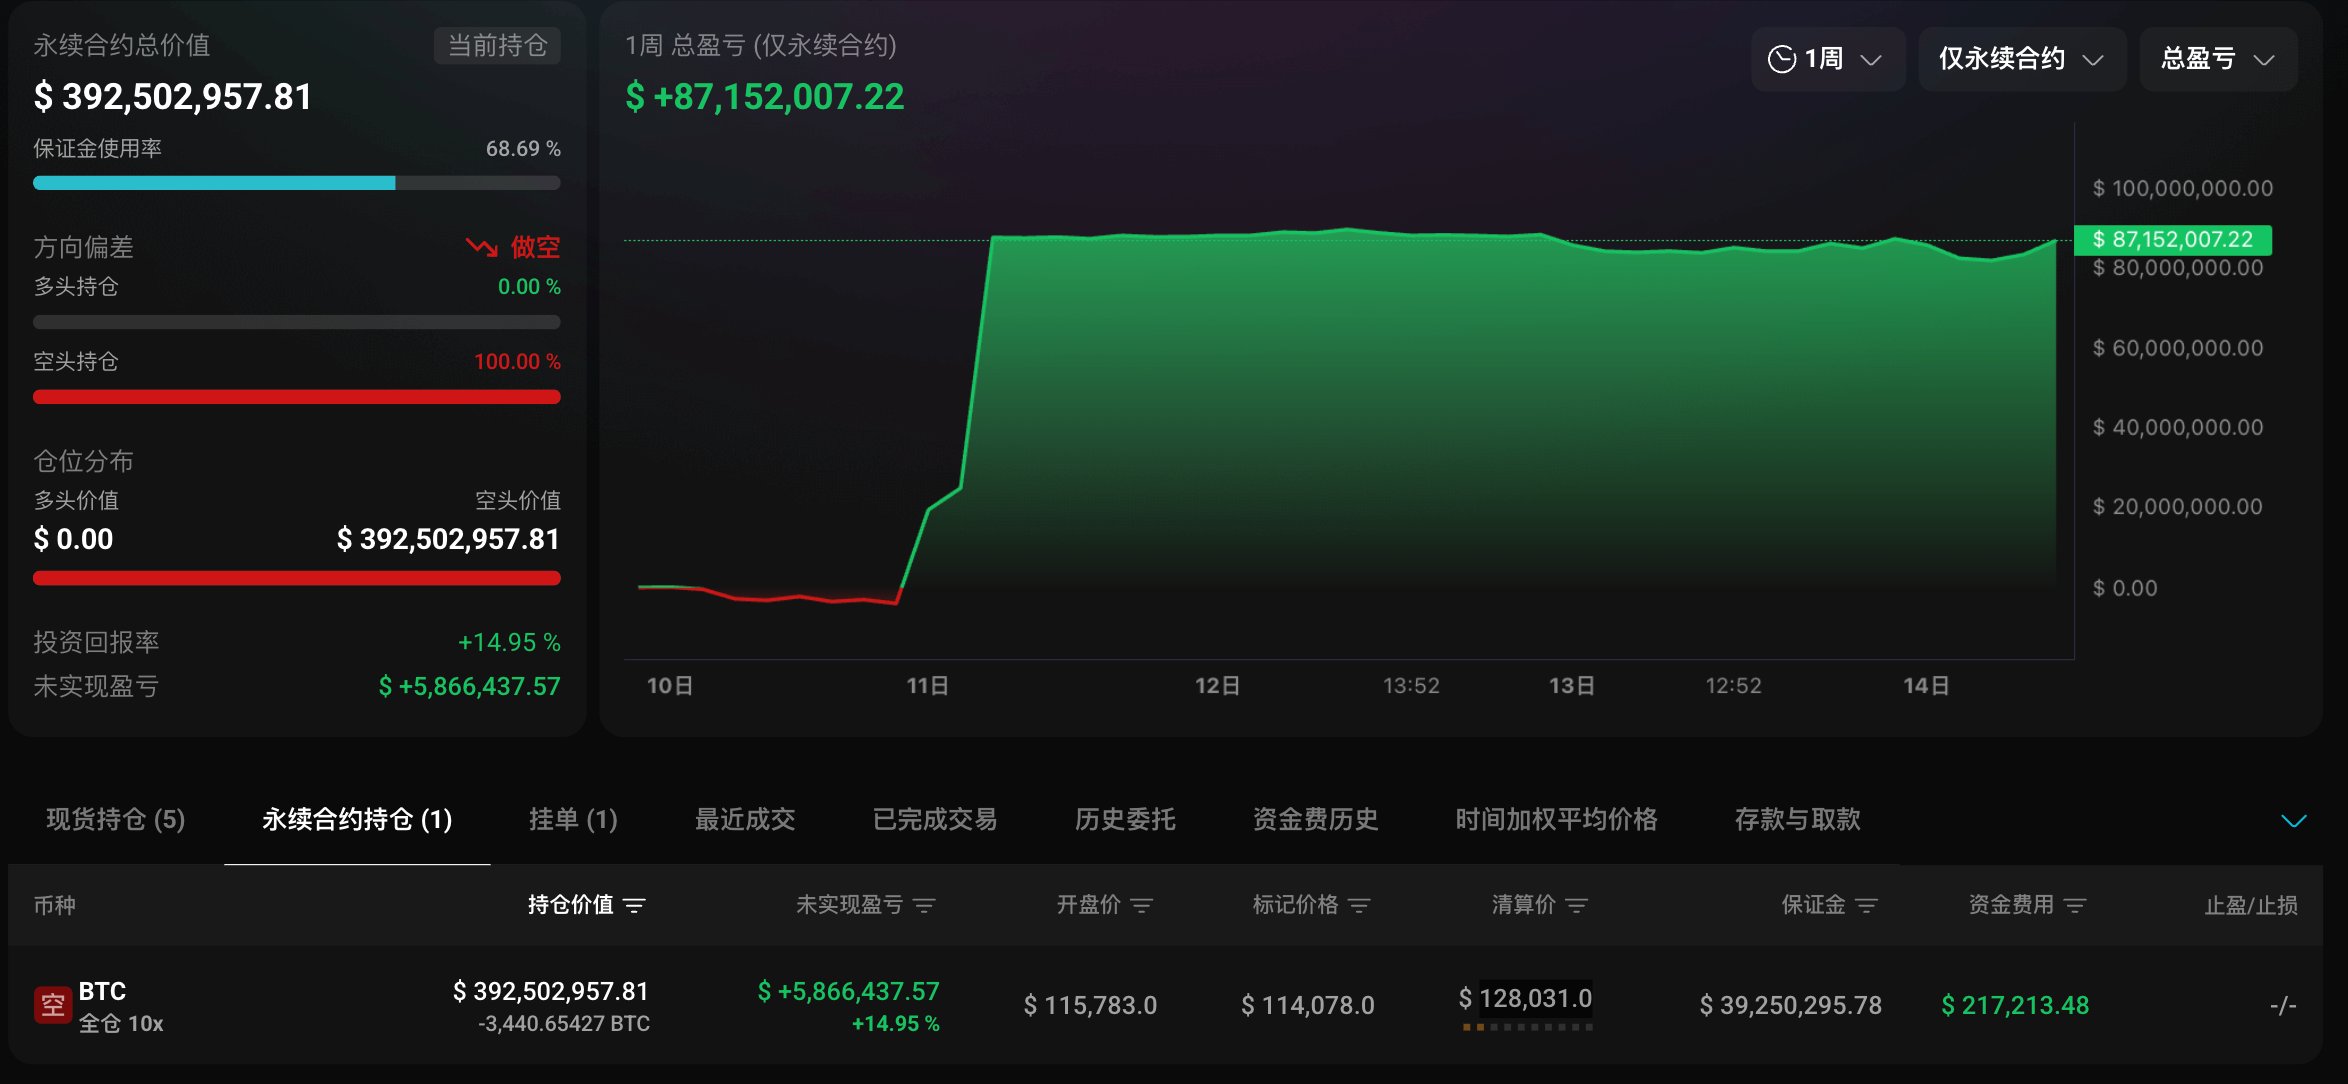Switch to 现货持仓 (5) tab
Viewport: 2348px width, 1084px height.
(x=116, y=820)
